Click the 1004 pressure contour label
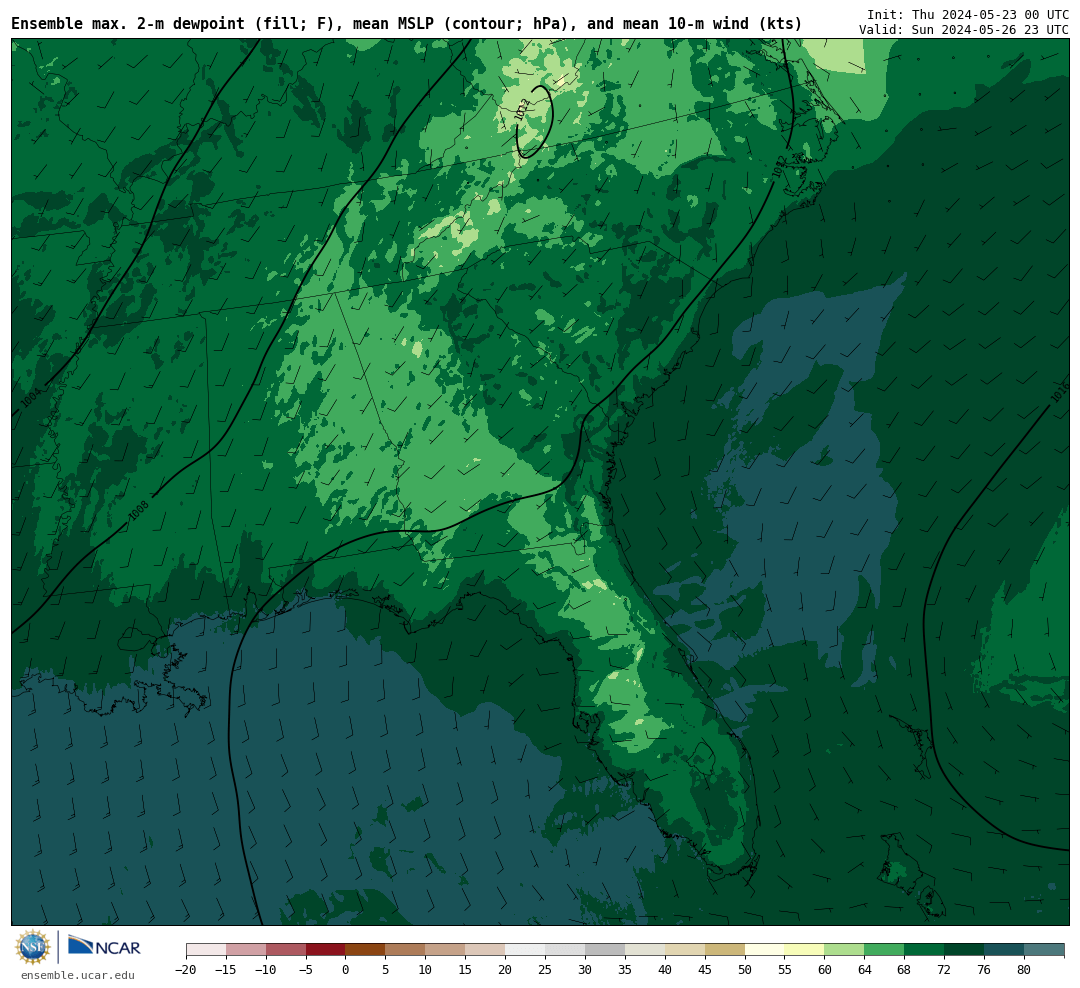The image size is (1080, 988). [x=31, y=398]
